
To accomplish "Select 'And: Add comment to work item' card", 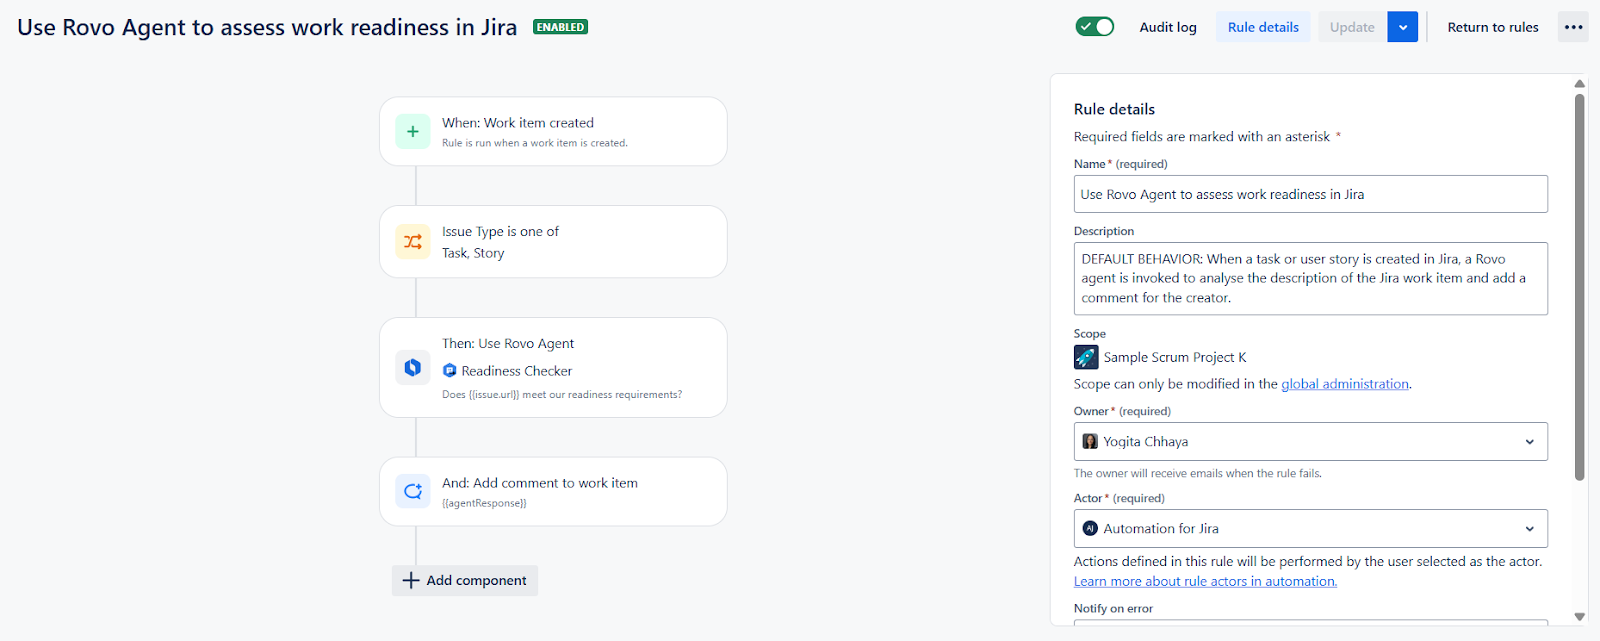I will (553, 491).
